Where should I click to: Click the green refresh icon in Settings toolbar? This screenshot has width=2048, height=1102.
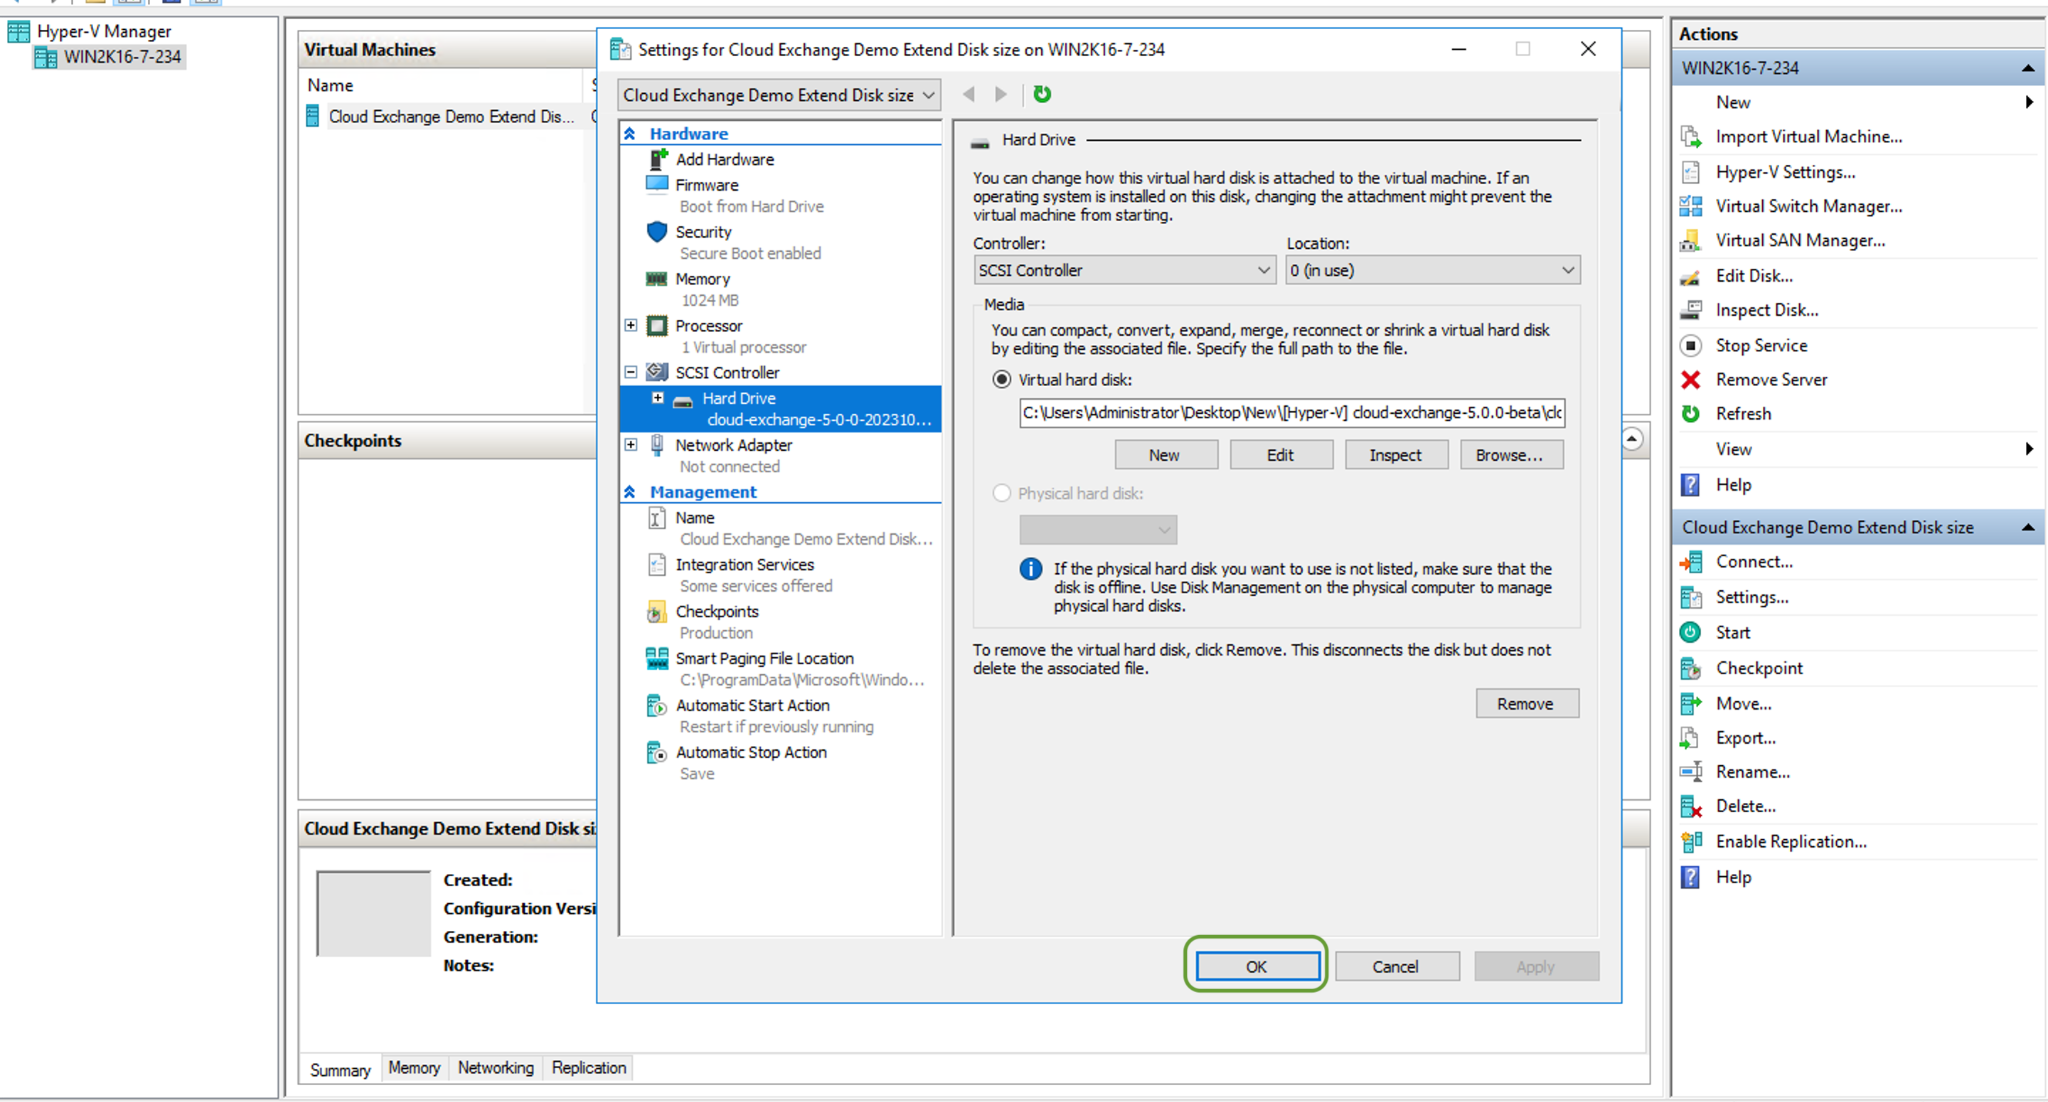[x=1042, y=94]
